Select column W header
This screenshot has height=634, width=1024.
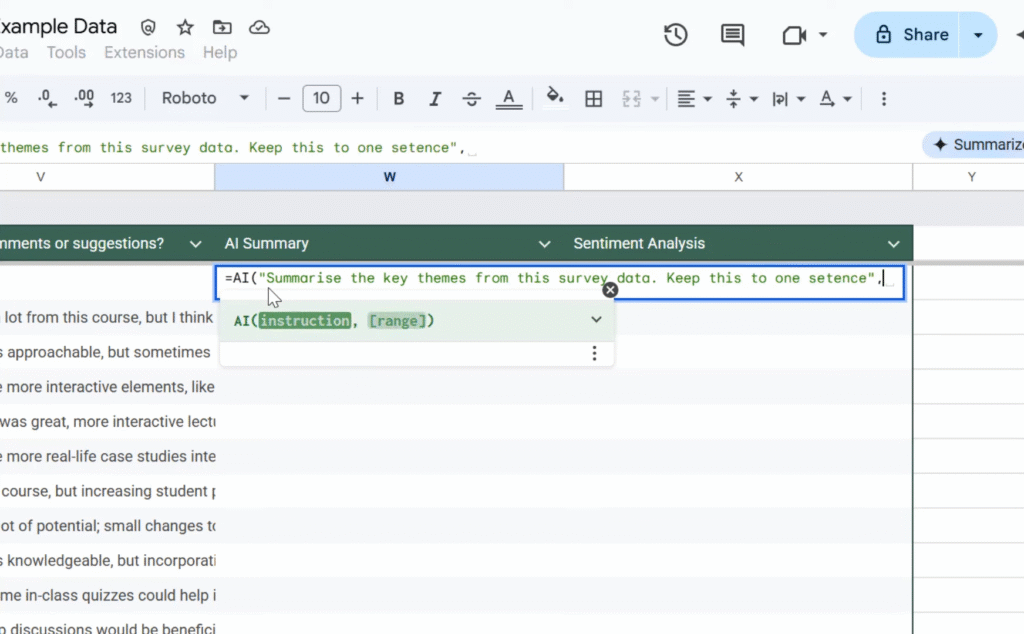click(x=389, y=177)
